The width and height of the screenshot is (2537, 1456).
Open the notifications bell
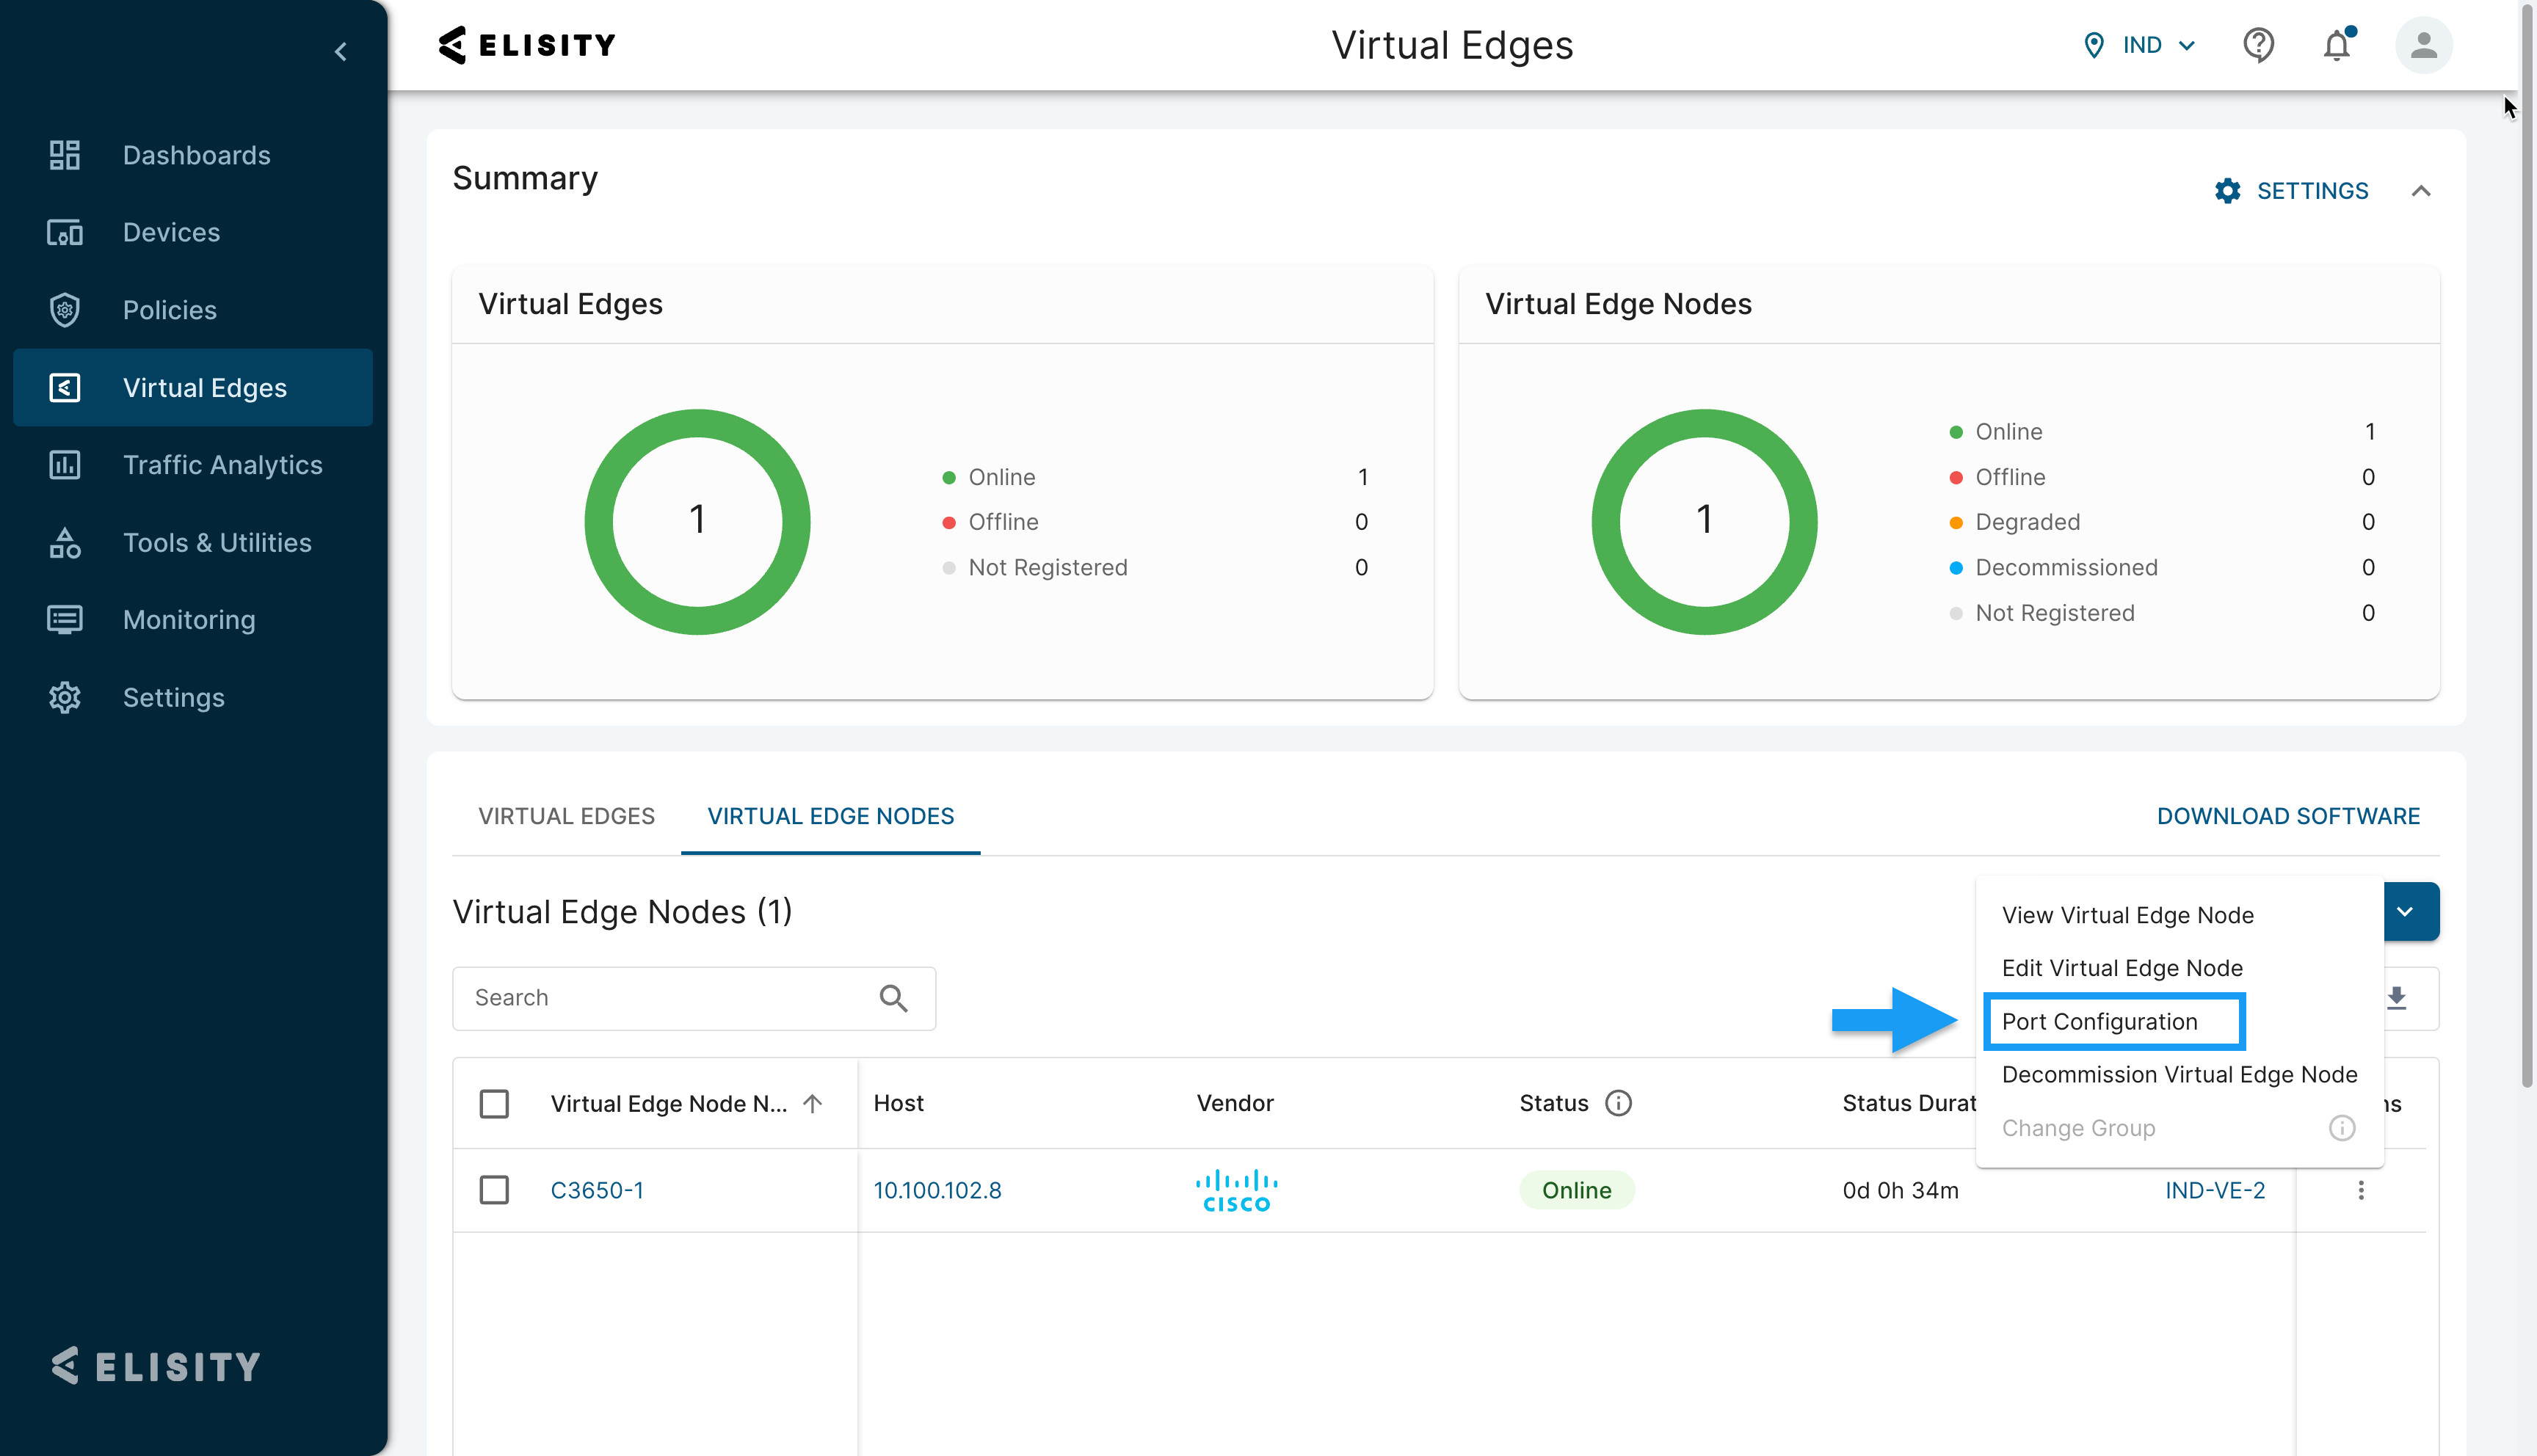2337,45
